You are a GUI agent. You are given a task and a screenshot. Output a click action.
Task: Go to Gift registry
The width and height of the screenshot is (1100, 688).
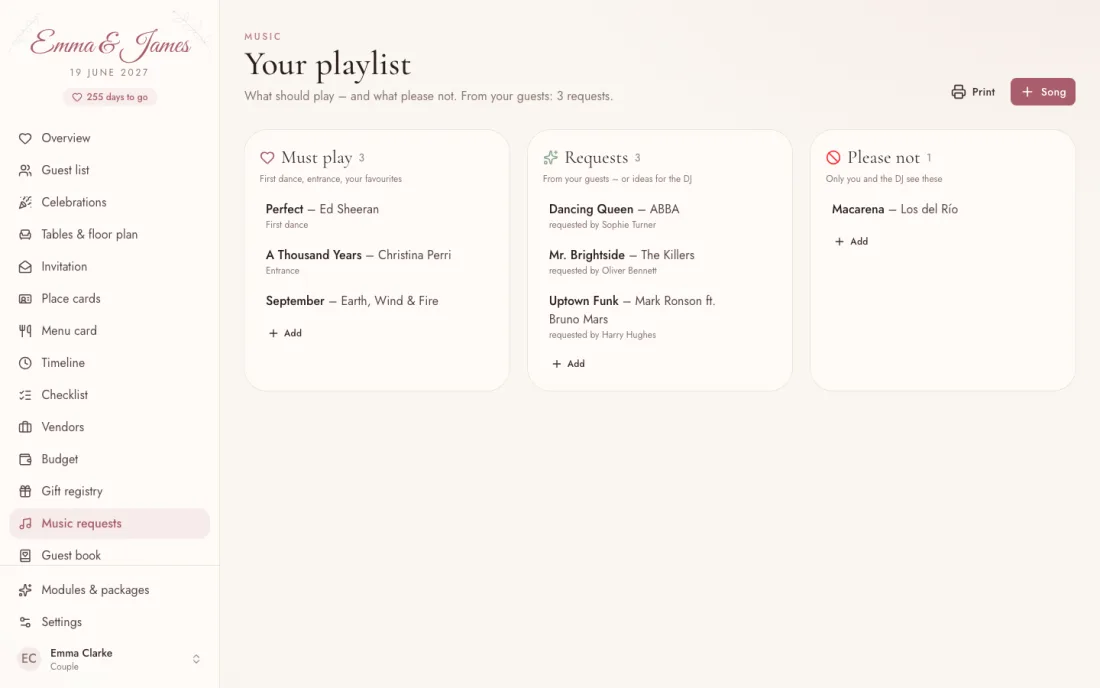[109, 492]
